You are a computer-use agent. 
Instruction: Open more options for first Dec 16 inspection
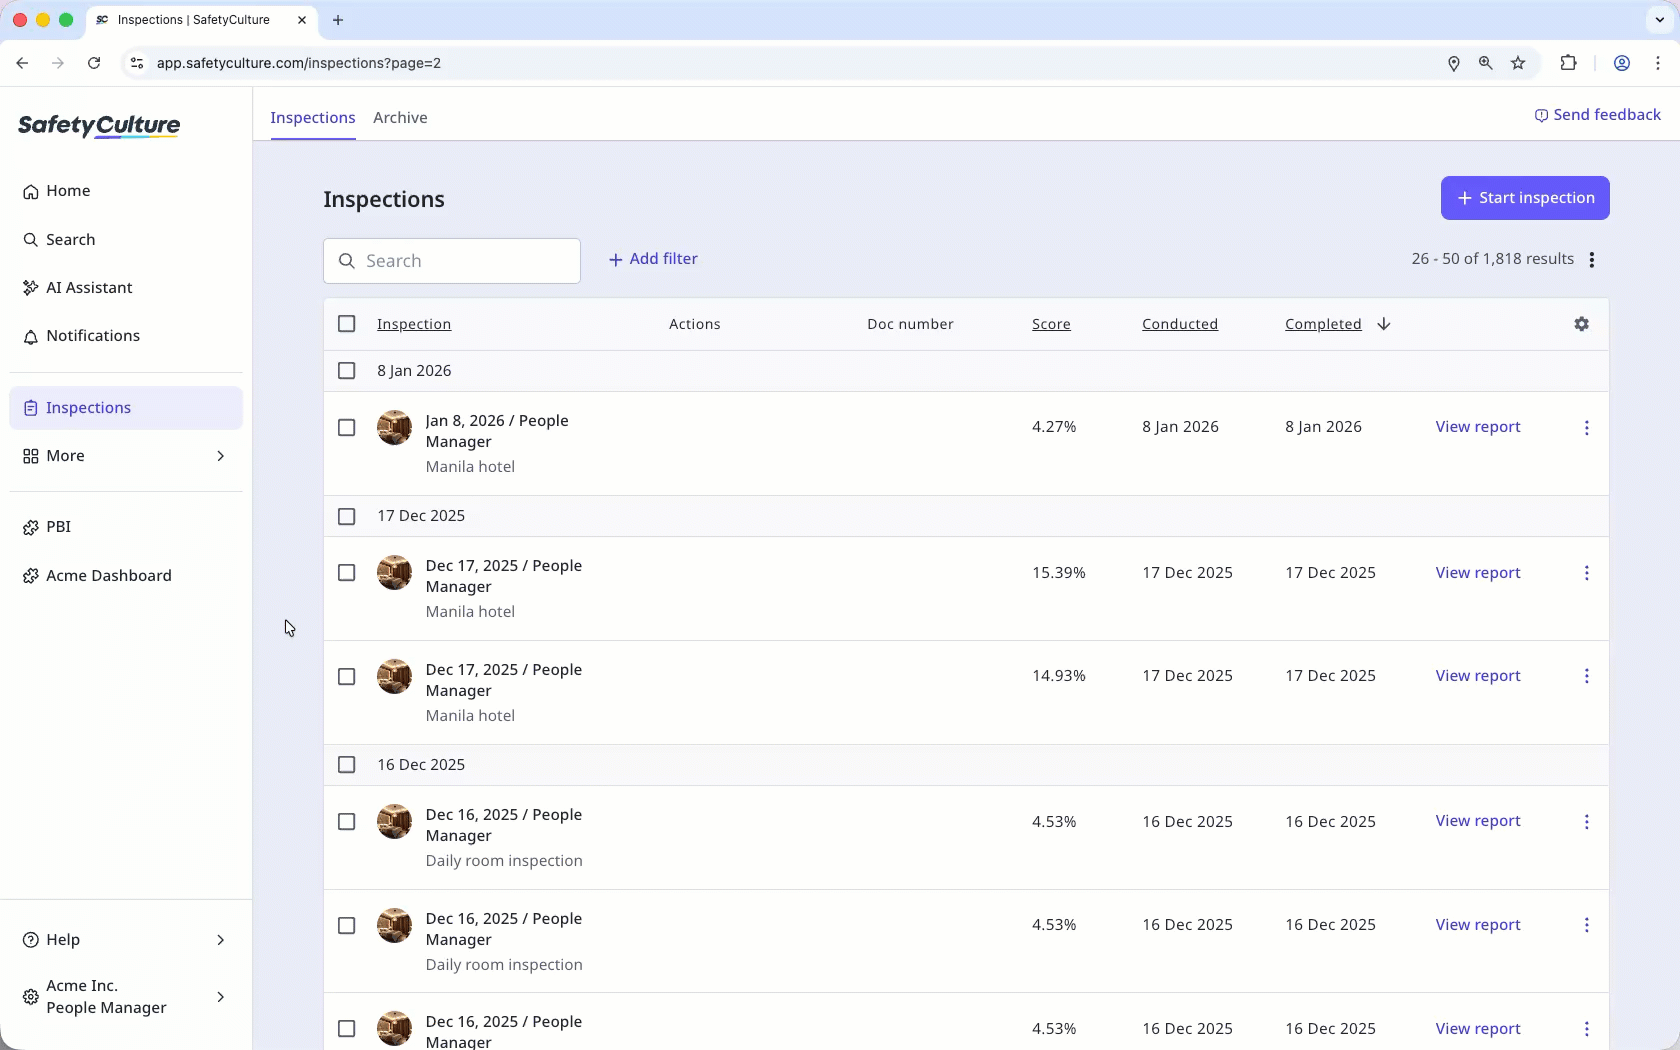point(1587,822)
